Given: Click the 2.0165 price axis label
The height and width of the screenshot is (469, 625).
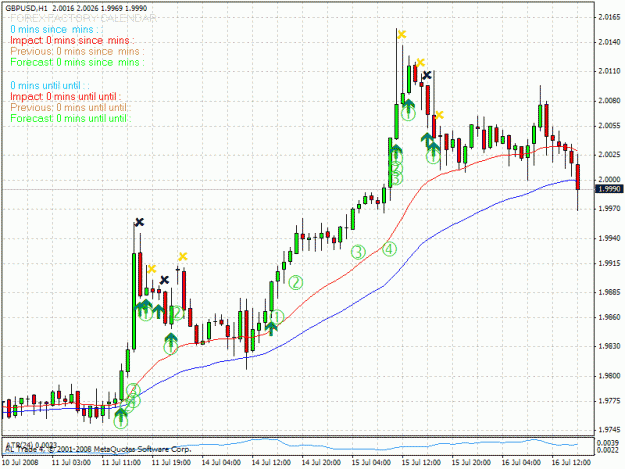Looking at the screenshot, I should click(609, 17).
